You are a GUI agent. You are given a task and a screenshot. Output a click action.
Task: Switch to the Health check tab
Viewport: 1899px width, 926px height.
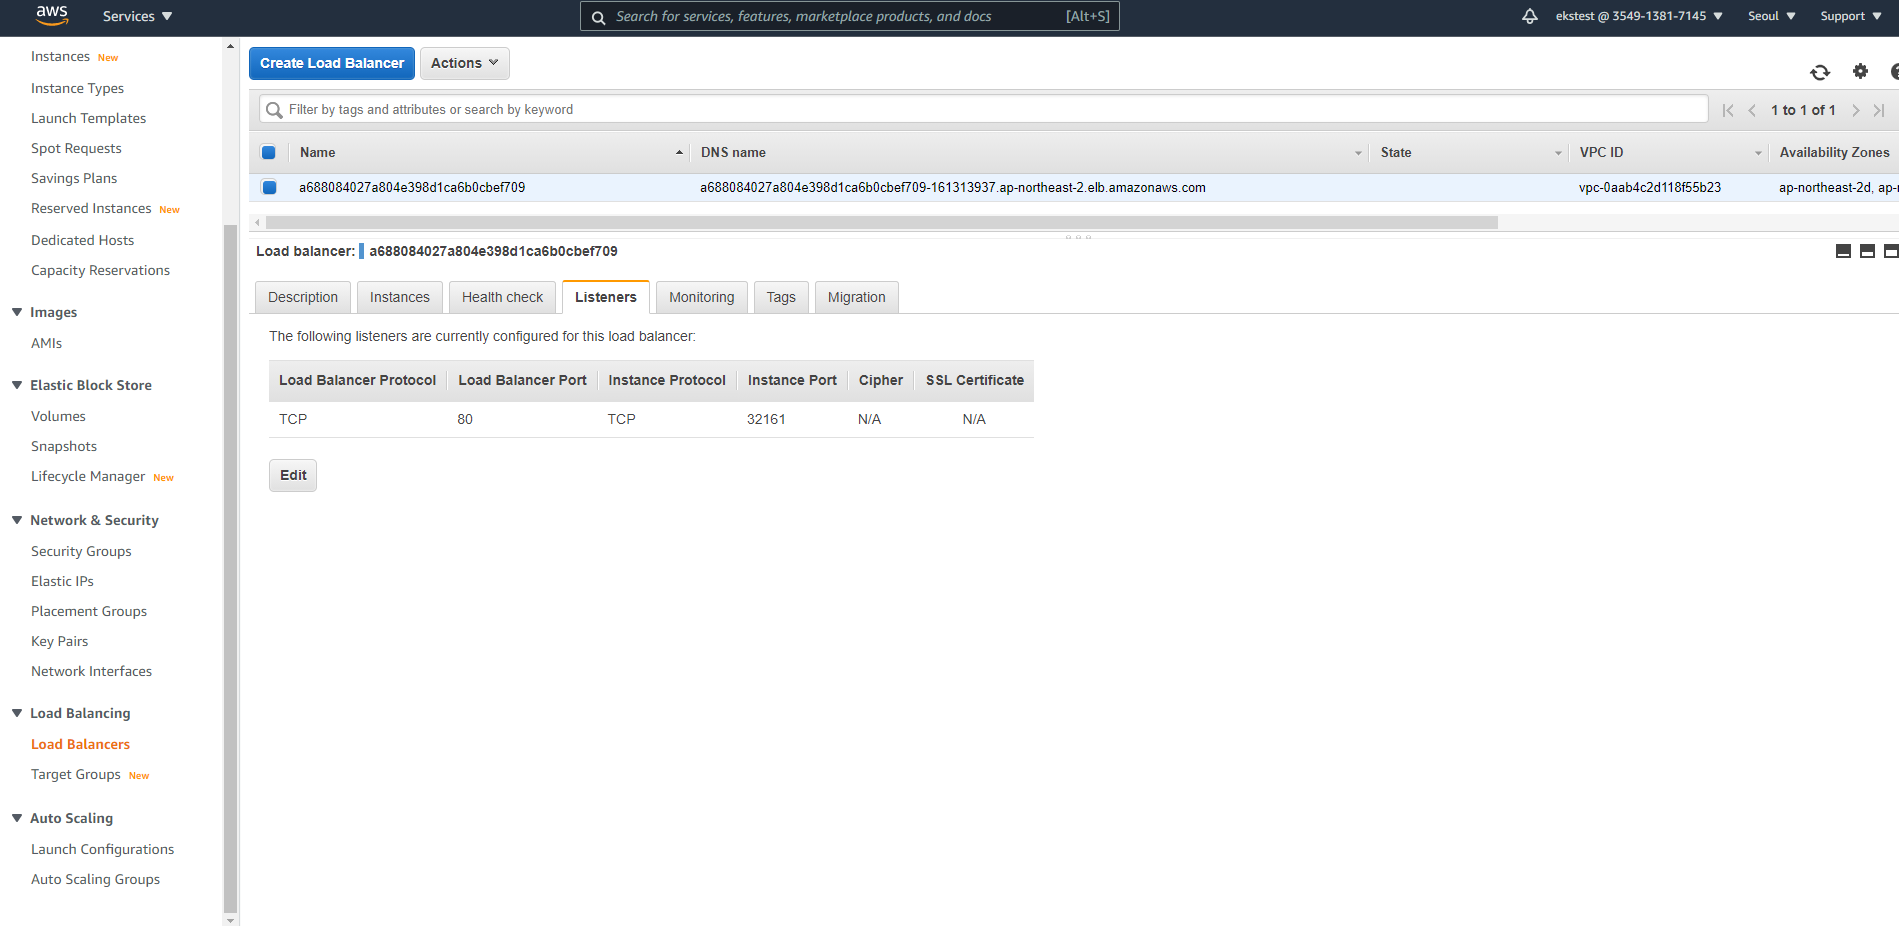click(x=503, y=297)
